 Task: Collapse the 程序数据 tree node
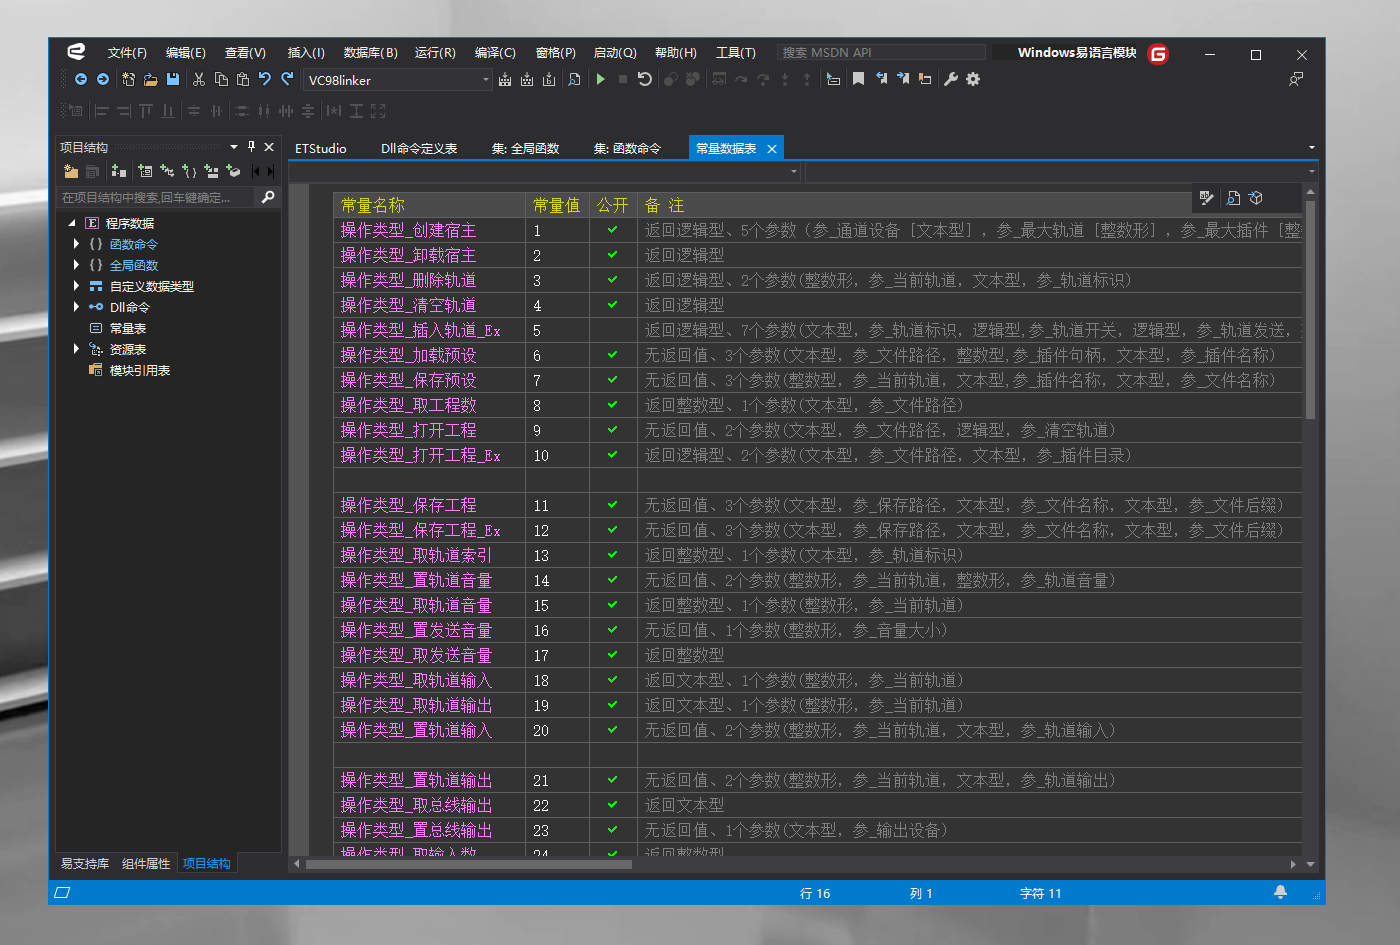[72, 223]
